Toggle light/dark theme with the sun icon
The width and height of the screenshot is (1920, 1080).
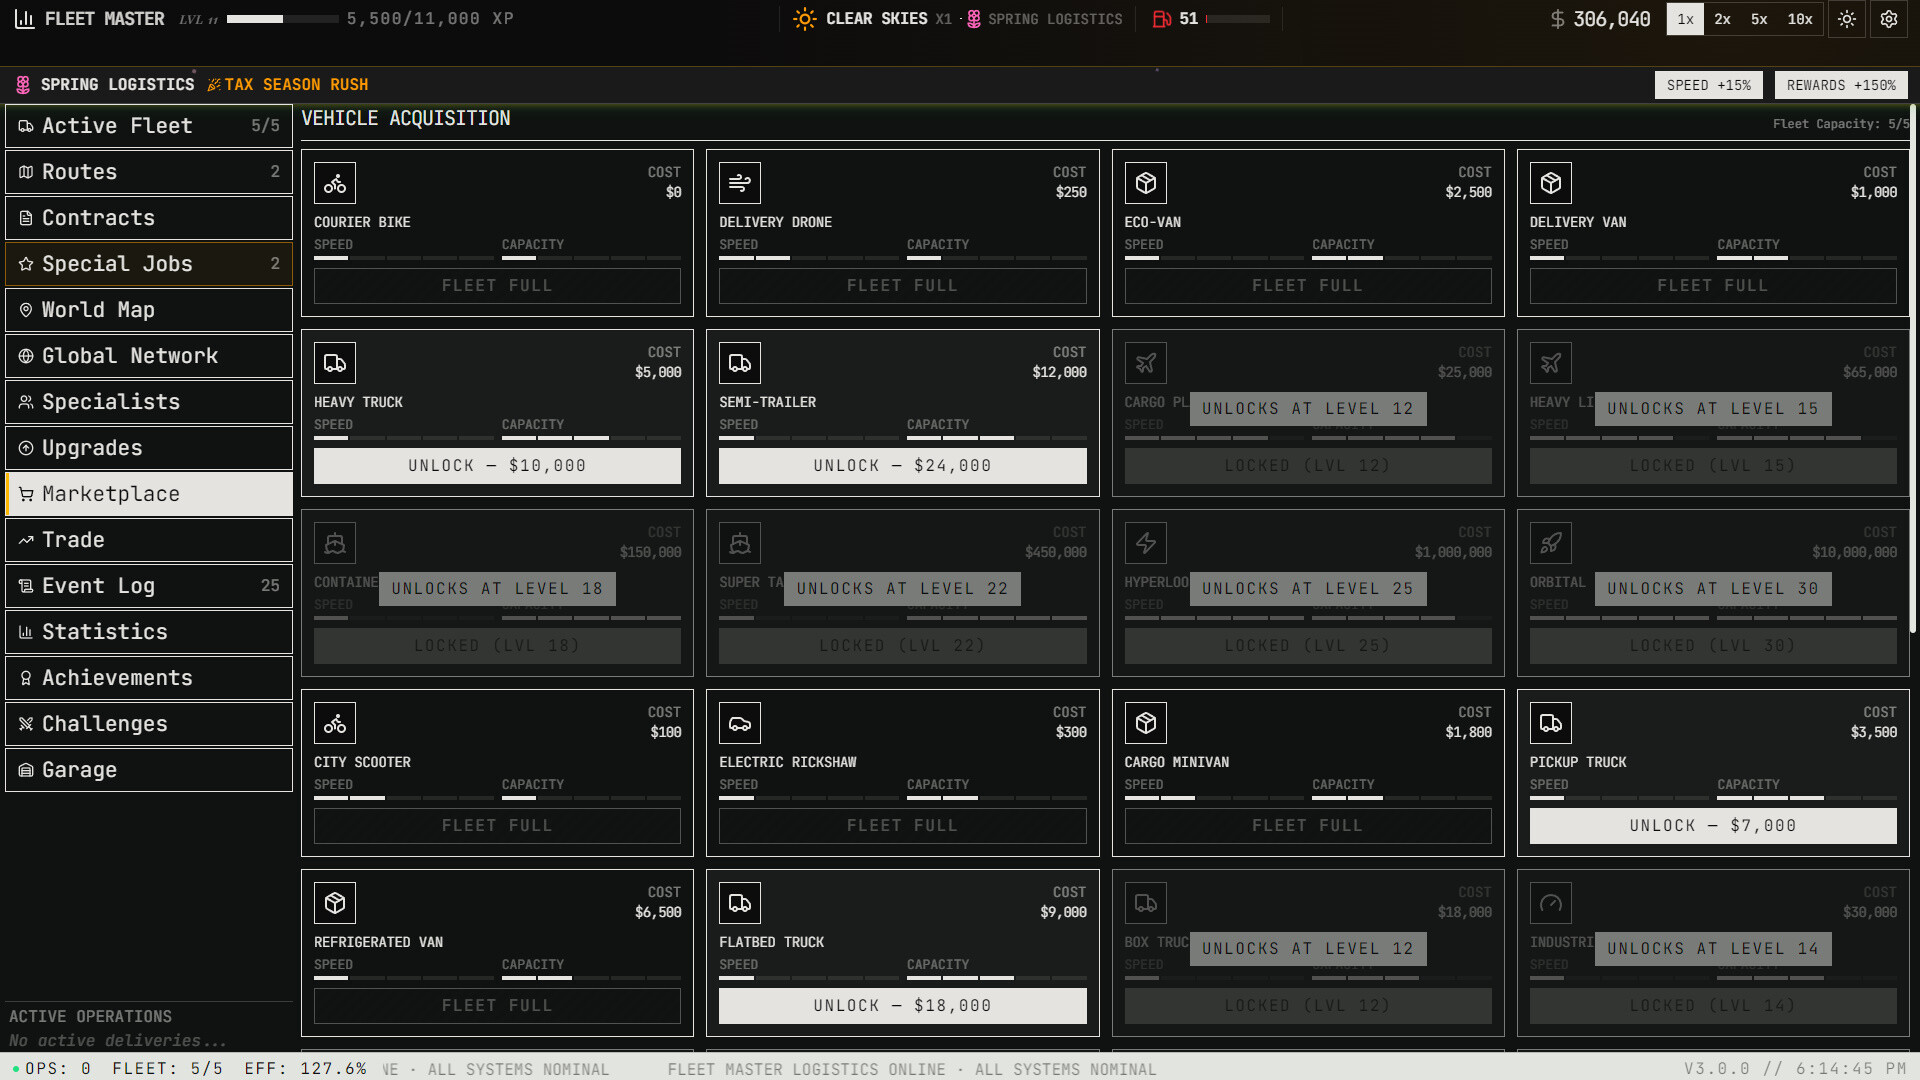point(1847,19)
